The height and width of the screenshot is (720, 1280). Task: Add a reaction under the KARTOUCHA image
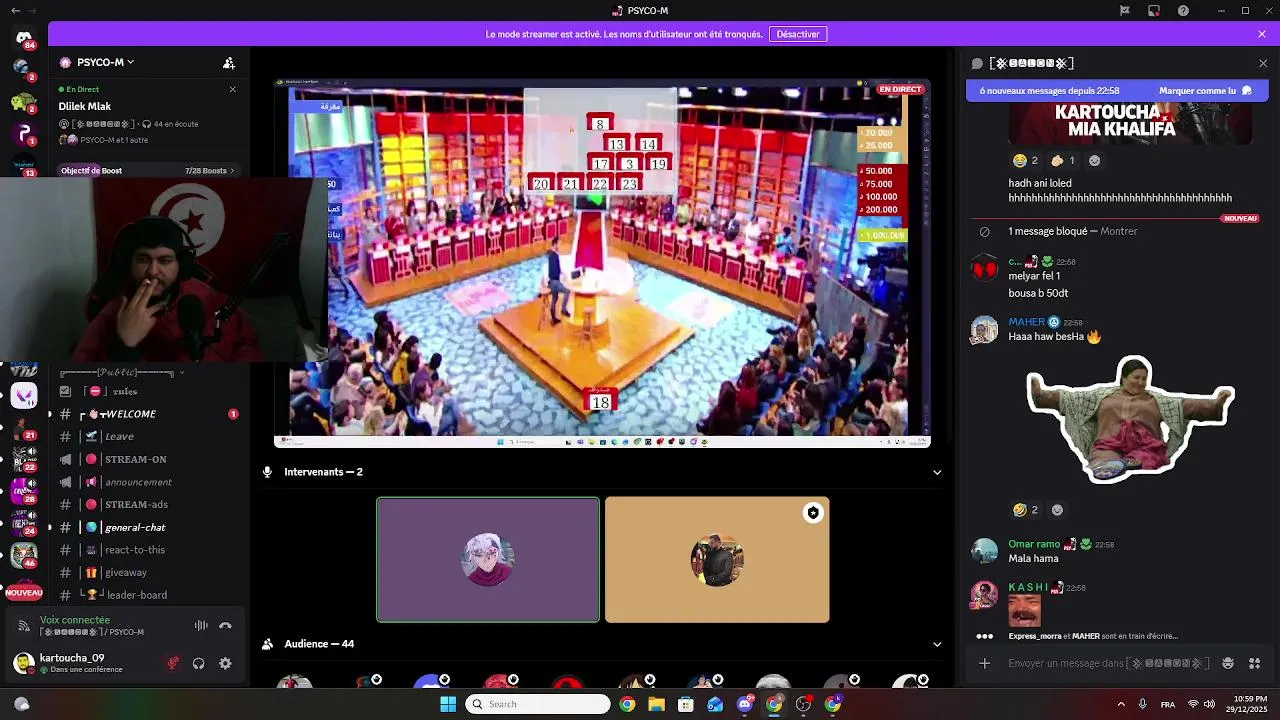click(x=1094, y=160)
